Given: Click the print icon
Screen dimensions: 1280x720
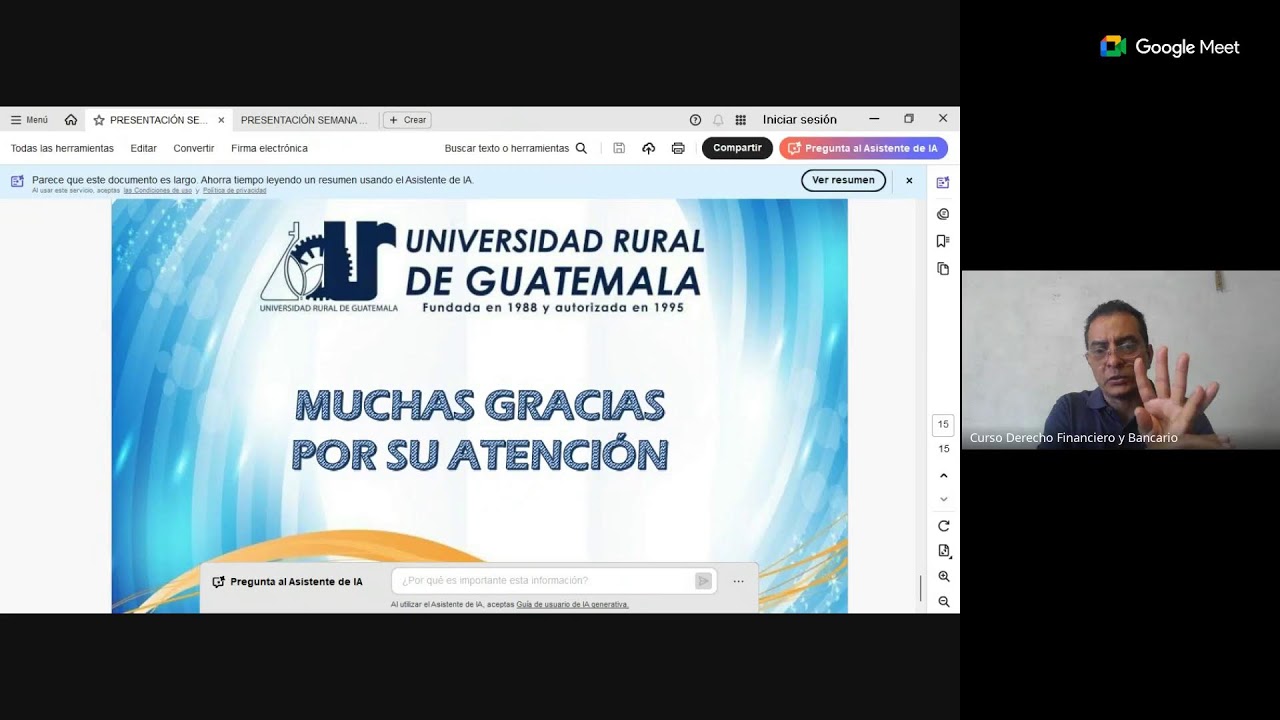Looking at the screenshot, I should (x=678, y=148).
